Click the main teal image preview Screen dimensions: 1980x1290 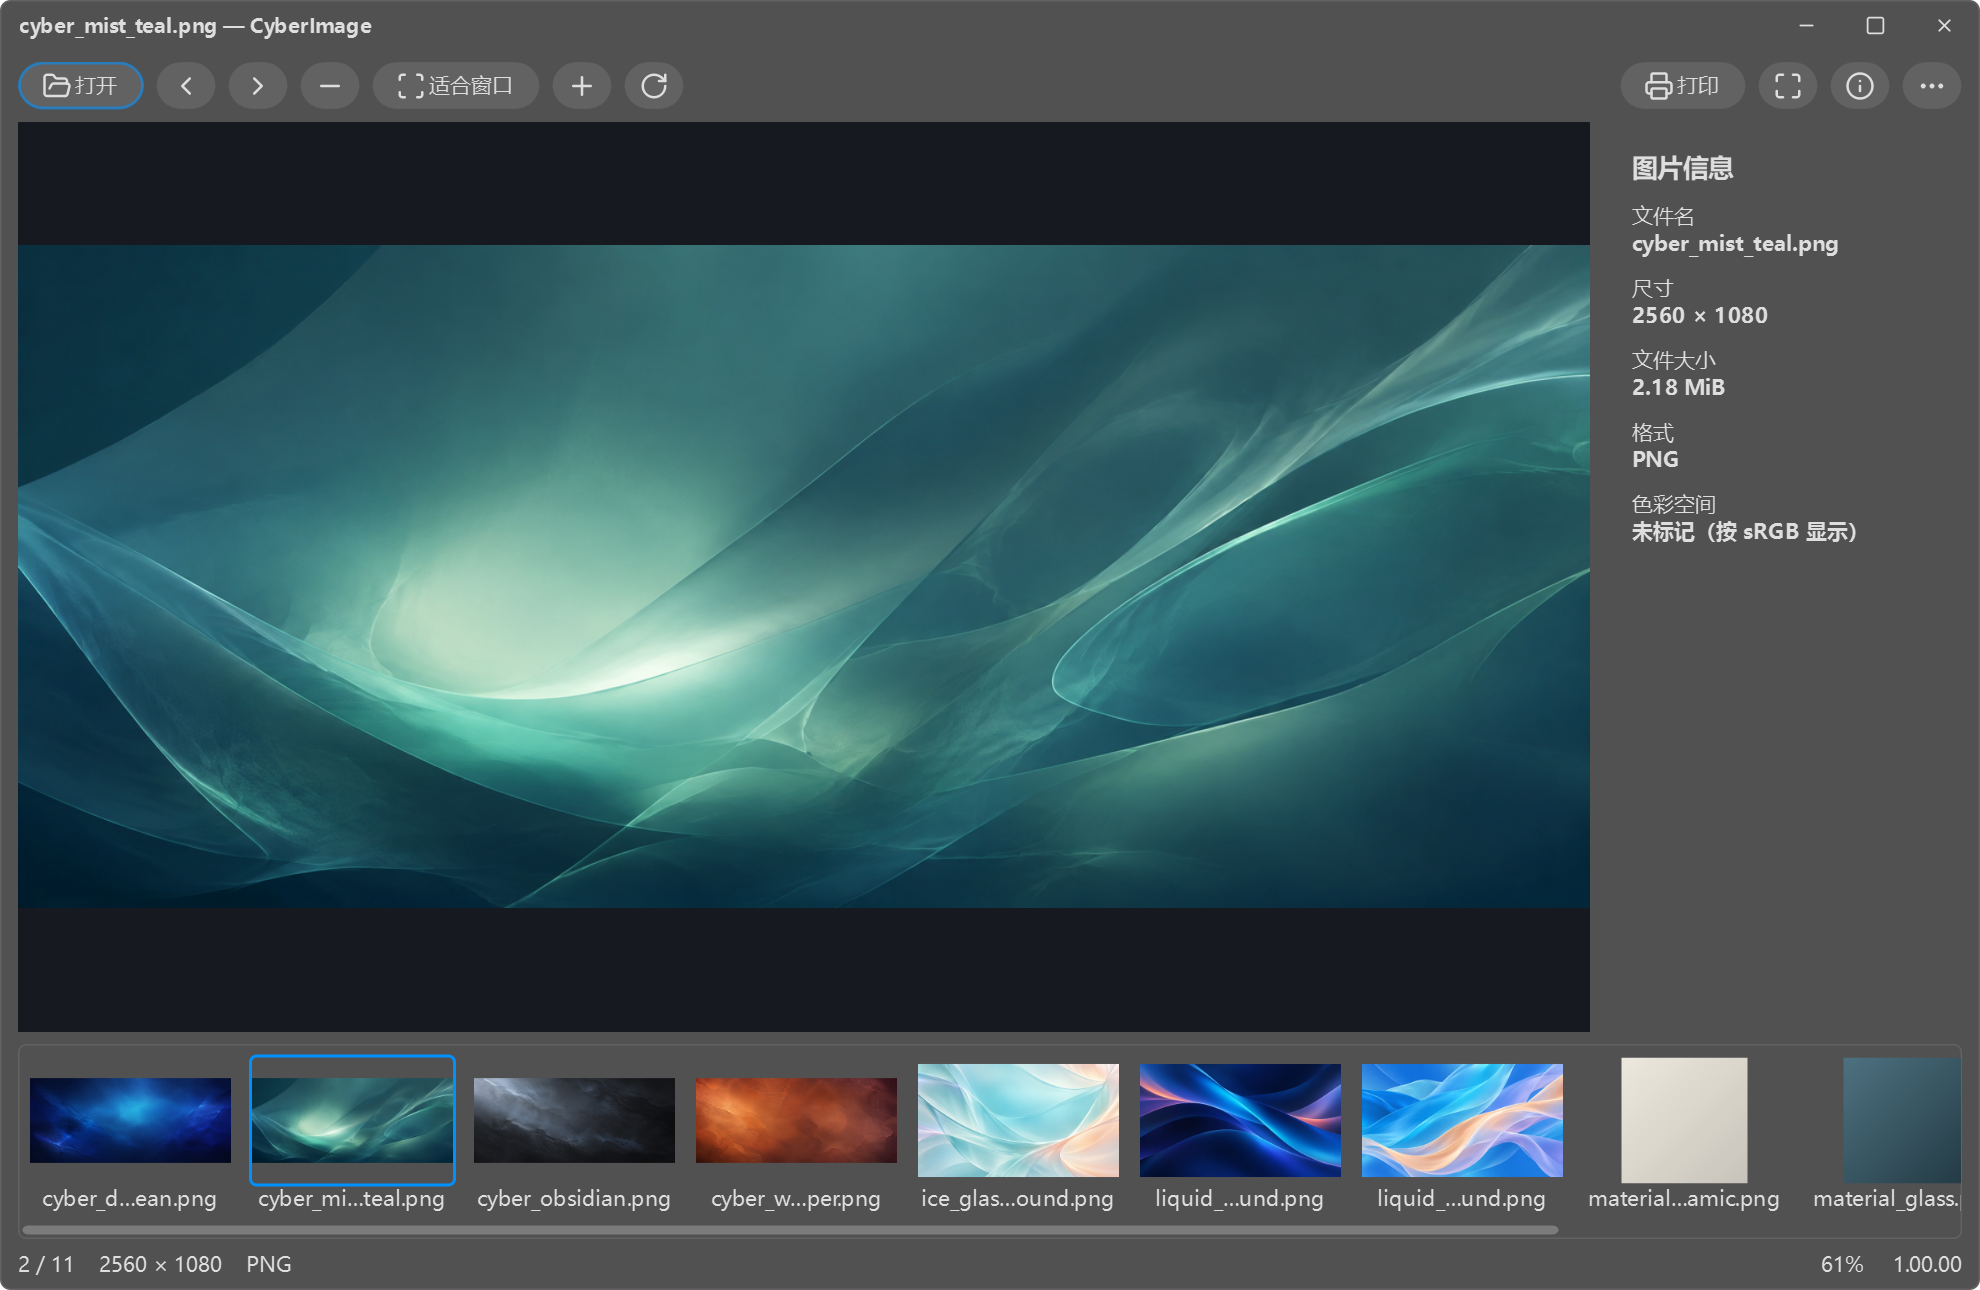[804, 576]
